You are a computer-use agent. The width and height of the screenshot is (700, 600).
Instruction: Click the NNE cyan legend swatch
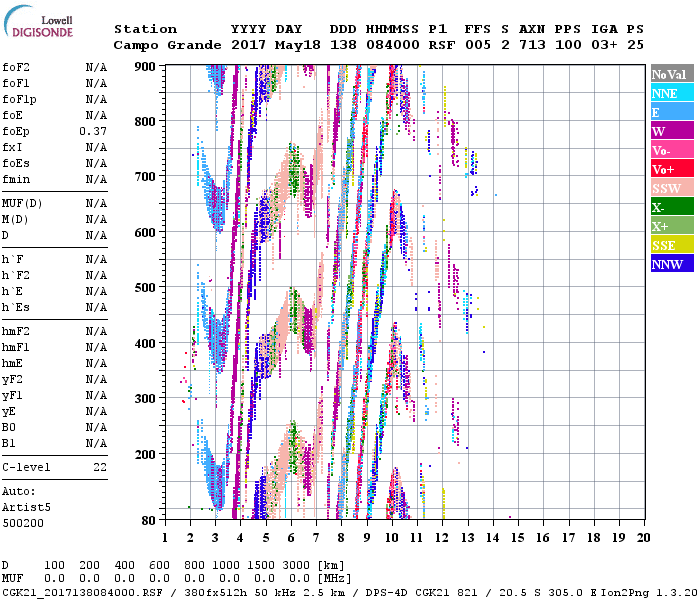672,93
